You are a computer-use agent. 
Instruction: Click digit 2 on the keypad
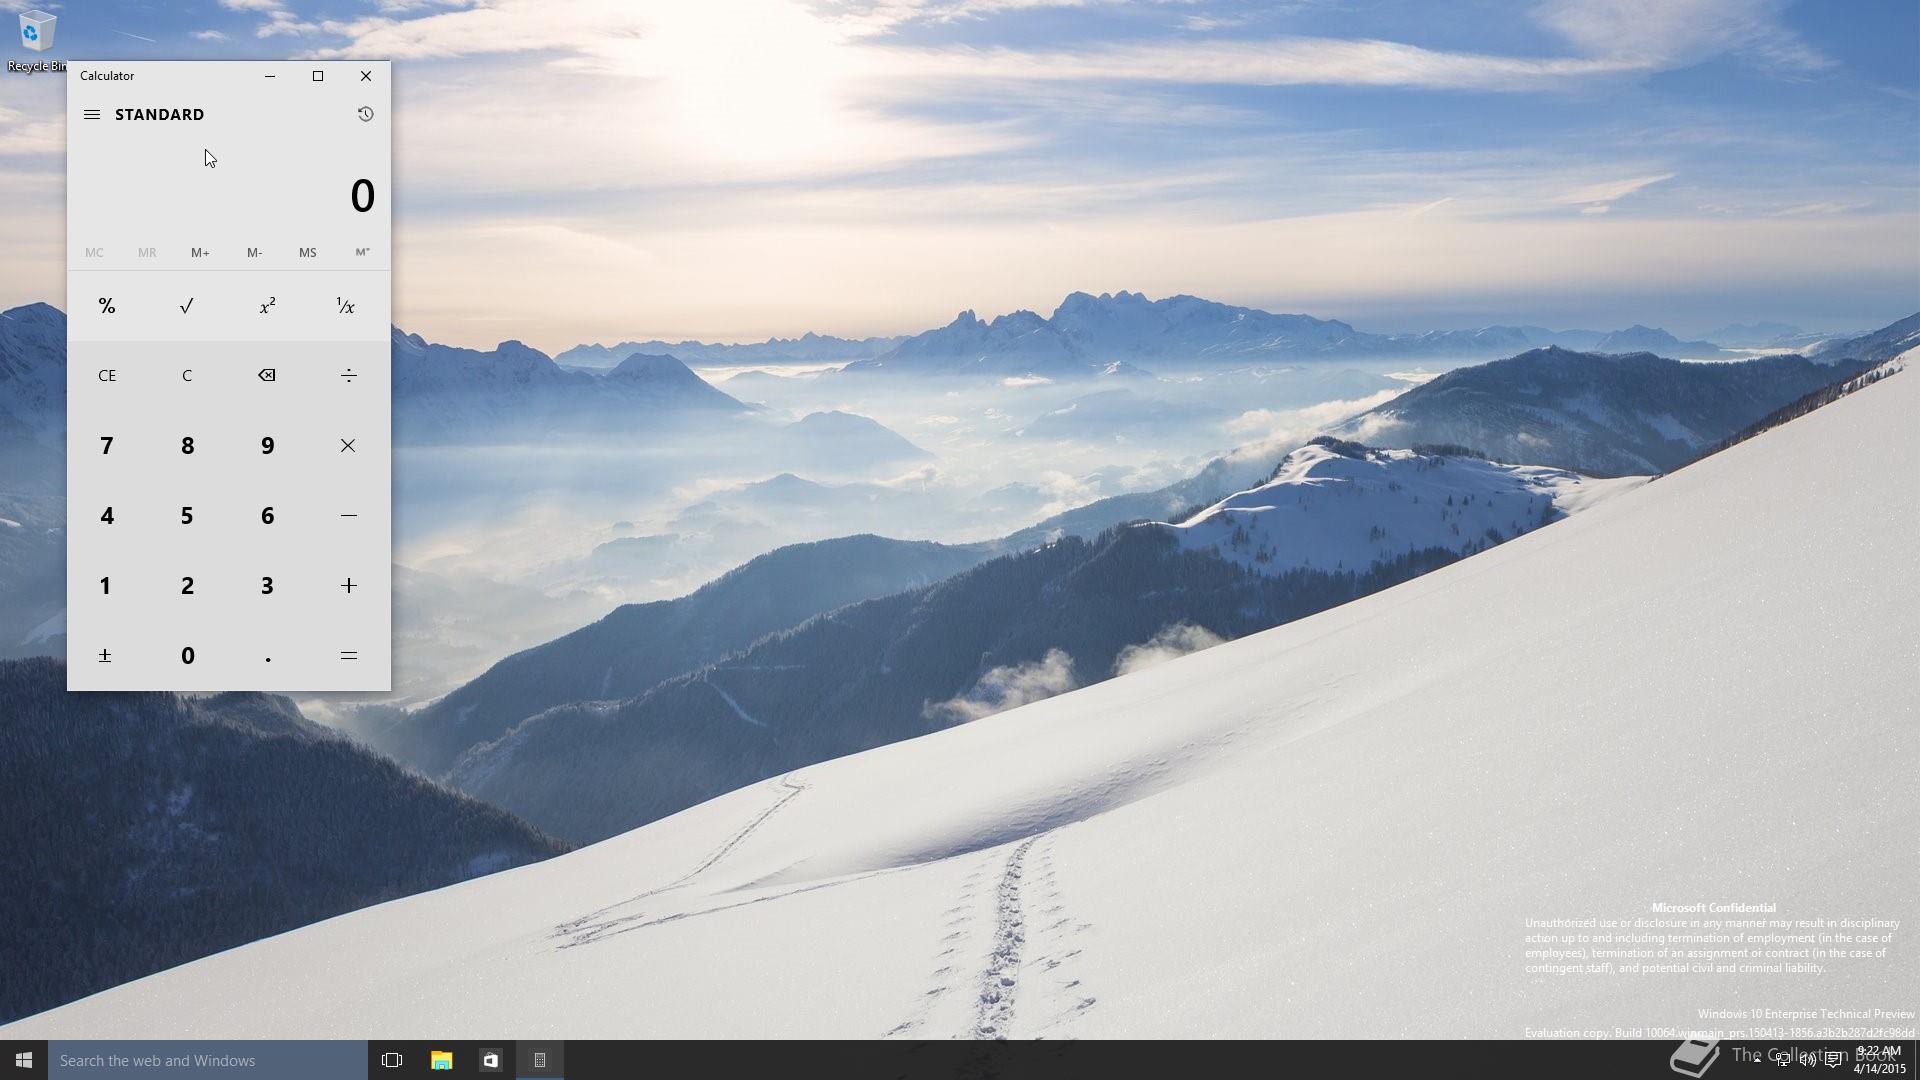187,585
